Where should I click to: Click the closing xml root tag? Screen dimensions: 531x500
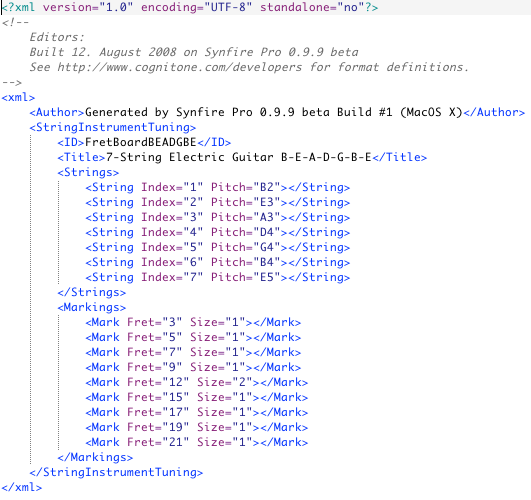point(22,487)
